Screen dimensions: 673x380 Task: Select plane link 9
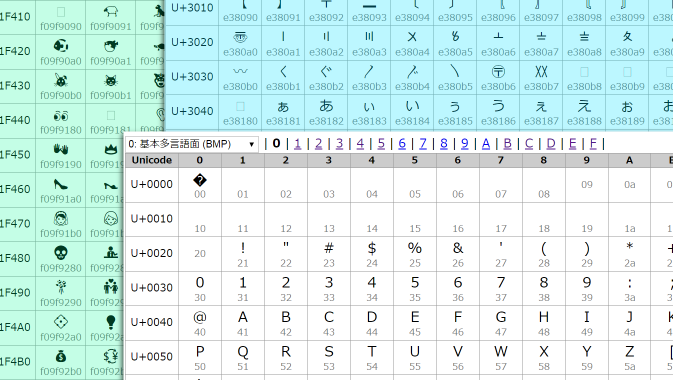(x=465, y=144)
